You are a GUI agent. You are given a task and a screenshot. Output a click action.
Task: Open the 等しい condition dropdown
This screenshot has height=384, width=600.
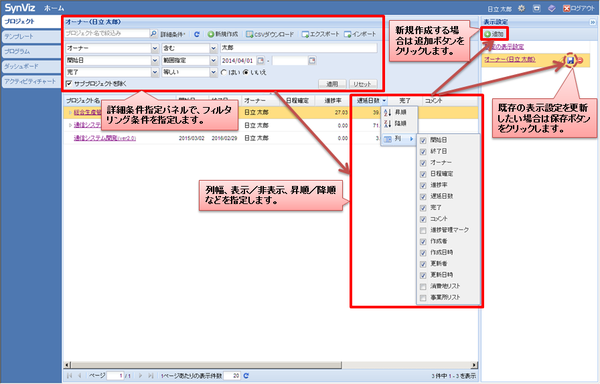click(x=214, y=72)
